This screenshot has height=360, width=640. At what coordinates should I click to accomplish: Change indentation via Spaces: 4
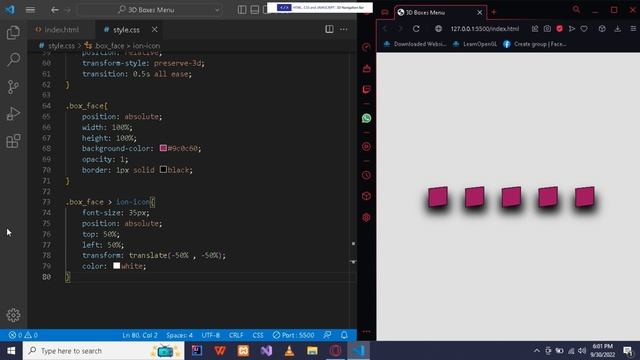pos(179,335)
